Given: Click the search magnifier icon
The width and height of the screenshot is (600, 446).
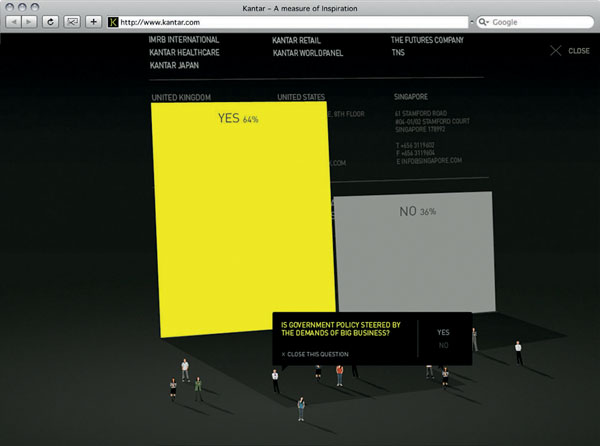Looking at the screenshot, I should [483, 21].
